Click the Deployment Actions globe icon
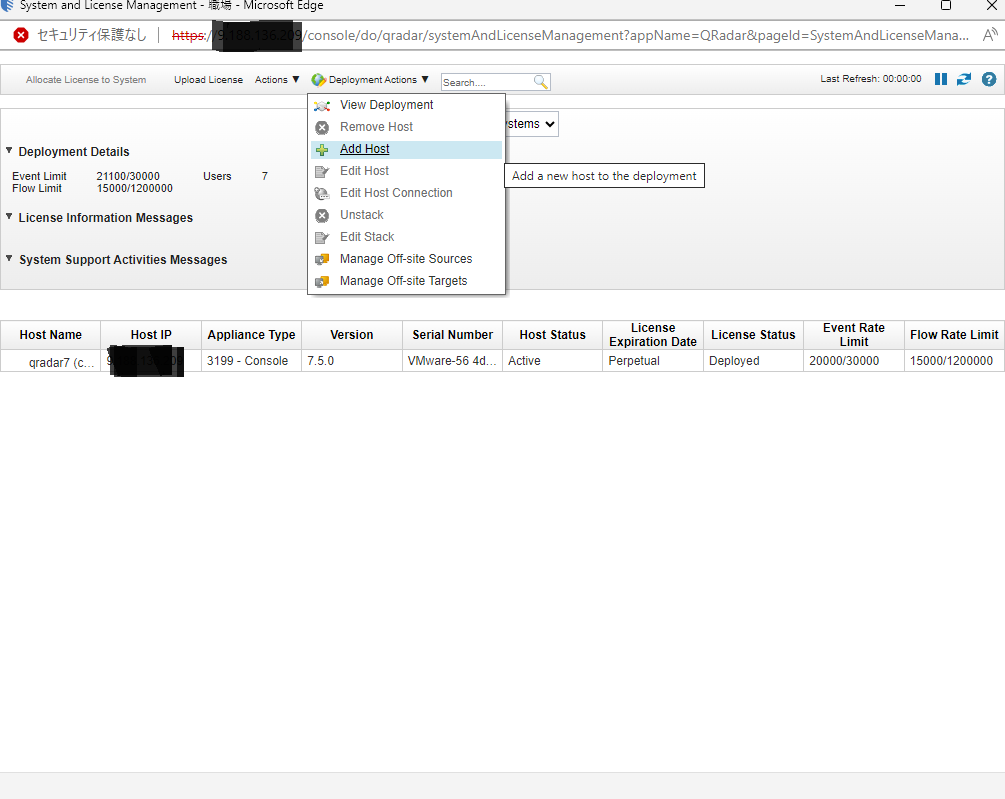The width and height of the screenshot is (1005, 799). point(319,80)
